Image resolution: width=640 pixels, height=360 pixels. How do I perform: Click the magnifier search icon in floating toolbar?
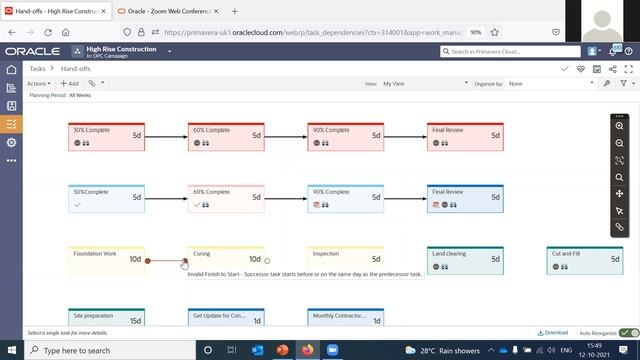[619, 178]
